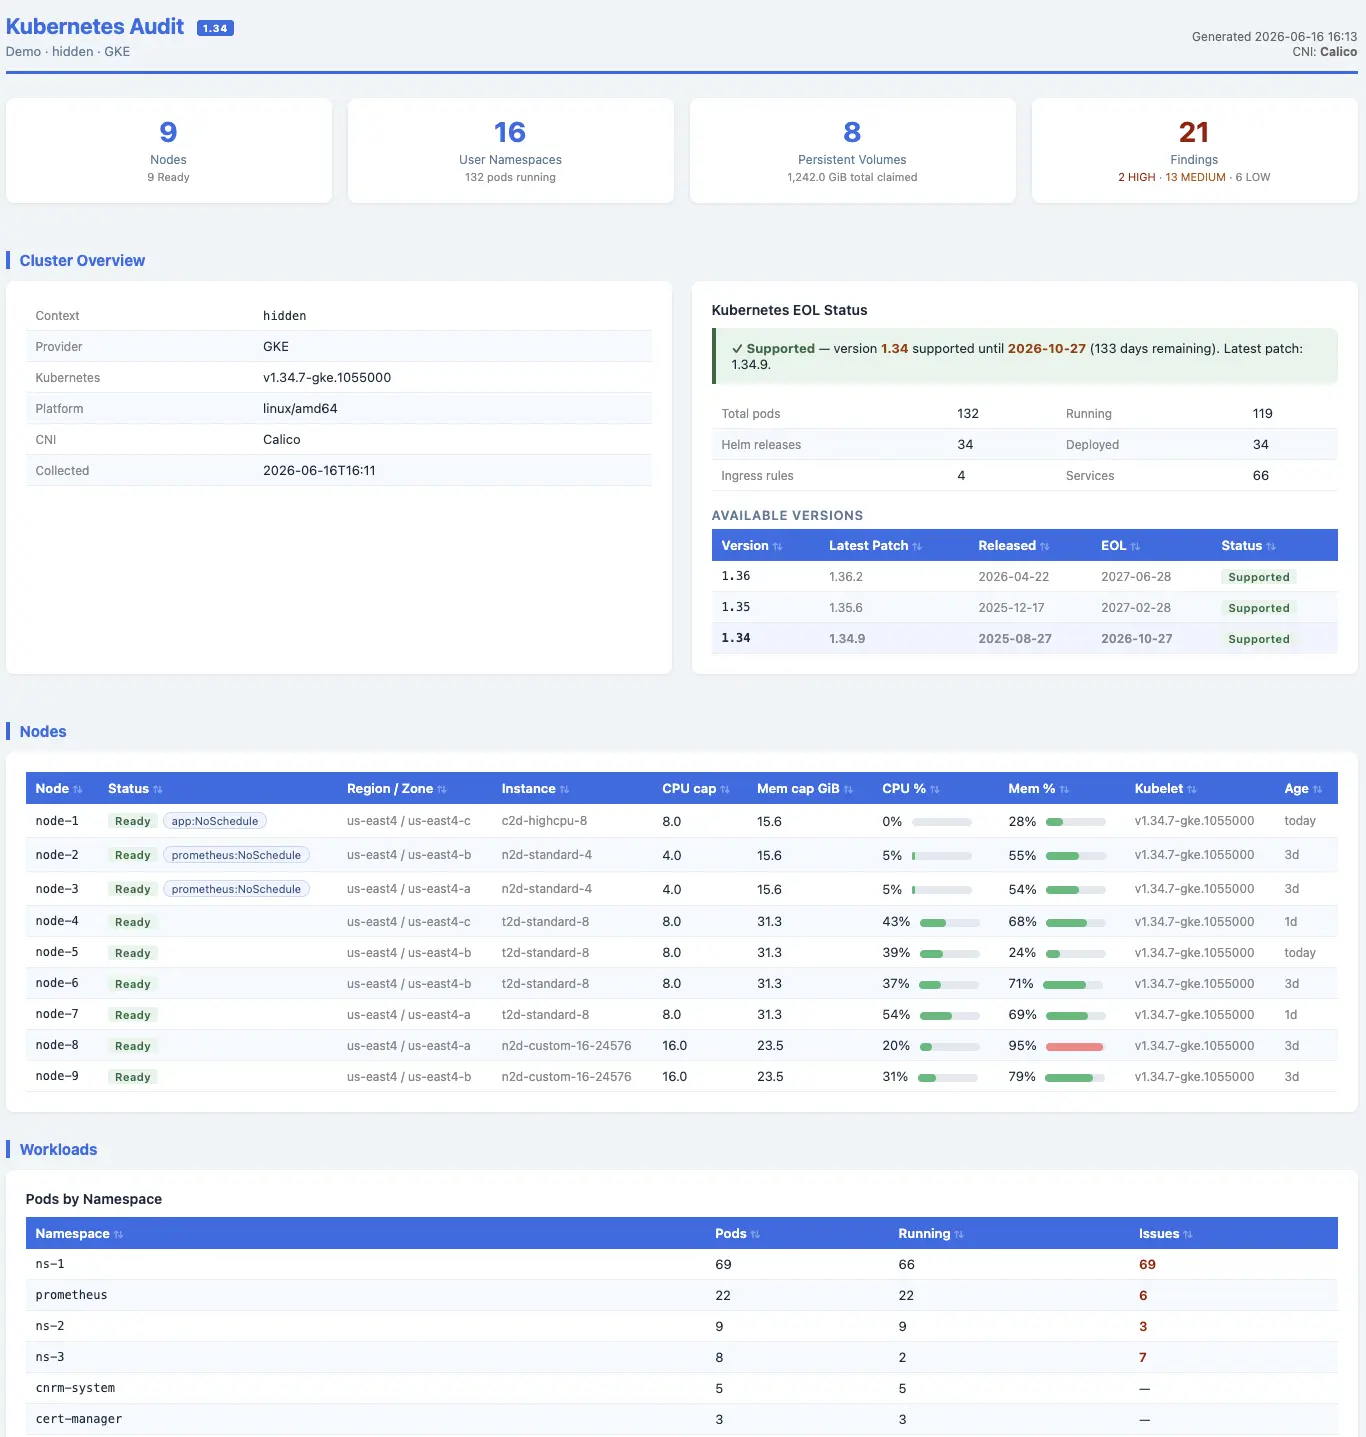Sort versions table by Status column

[x=1248, y=546]
